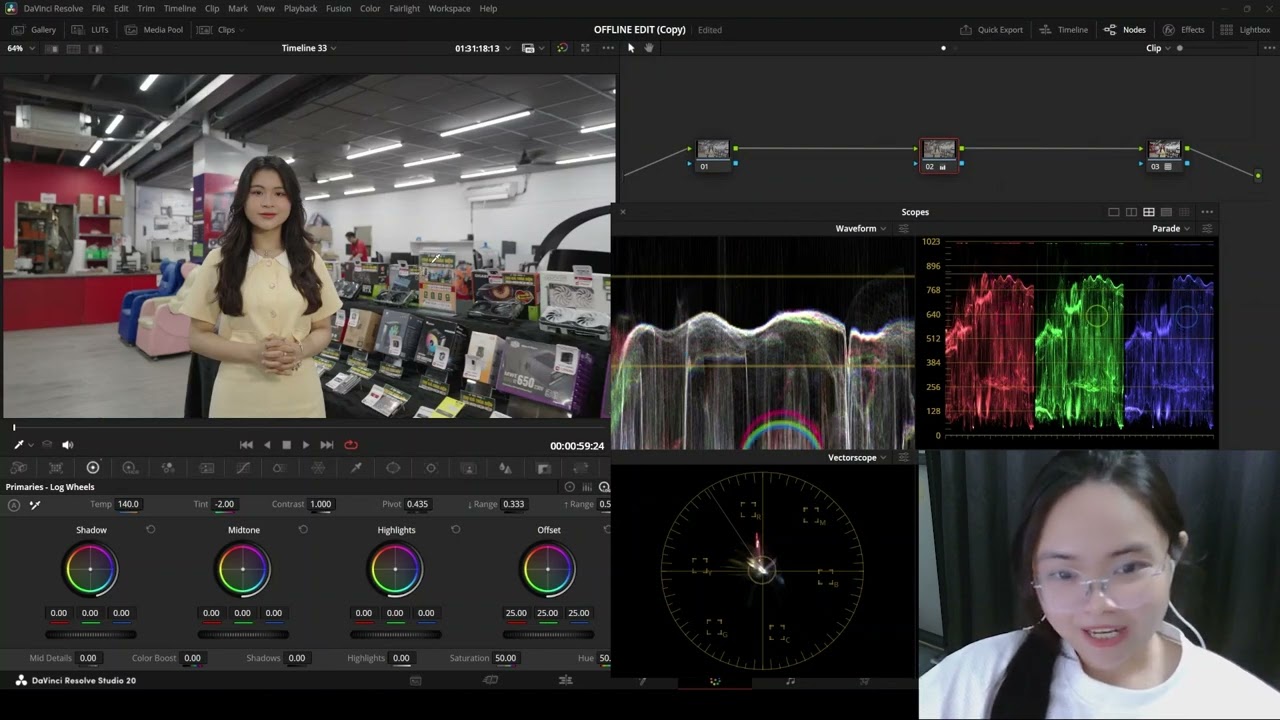Viewport: 1280px width, 720px height.
Task: Open the Curves palette icon
Action: click(x=243, y=468)
